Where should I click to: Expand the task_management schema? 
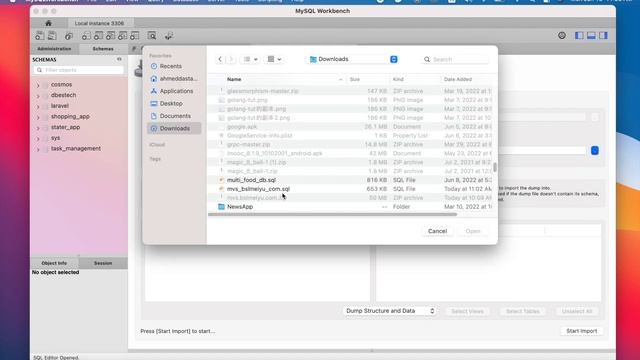point(38,149)
